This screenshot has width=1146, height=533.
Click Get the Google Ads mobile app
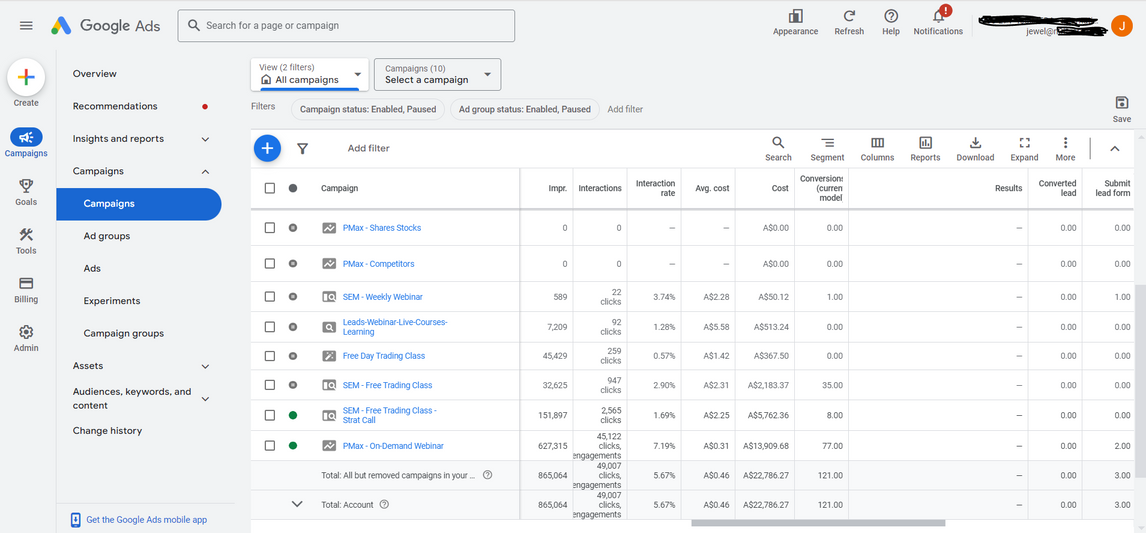[x=146, y=520]
